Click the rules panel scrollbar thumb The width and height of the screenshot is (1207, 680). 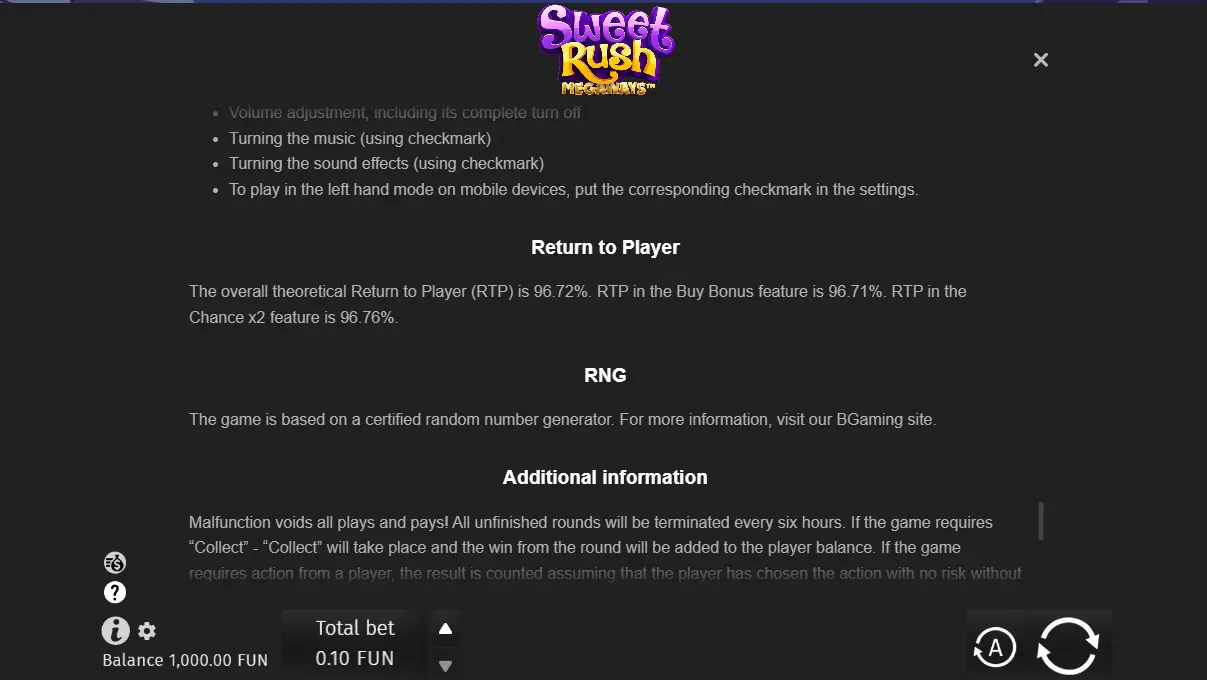point(1041,521)
